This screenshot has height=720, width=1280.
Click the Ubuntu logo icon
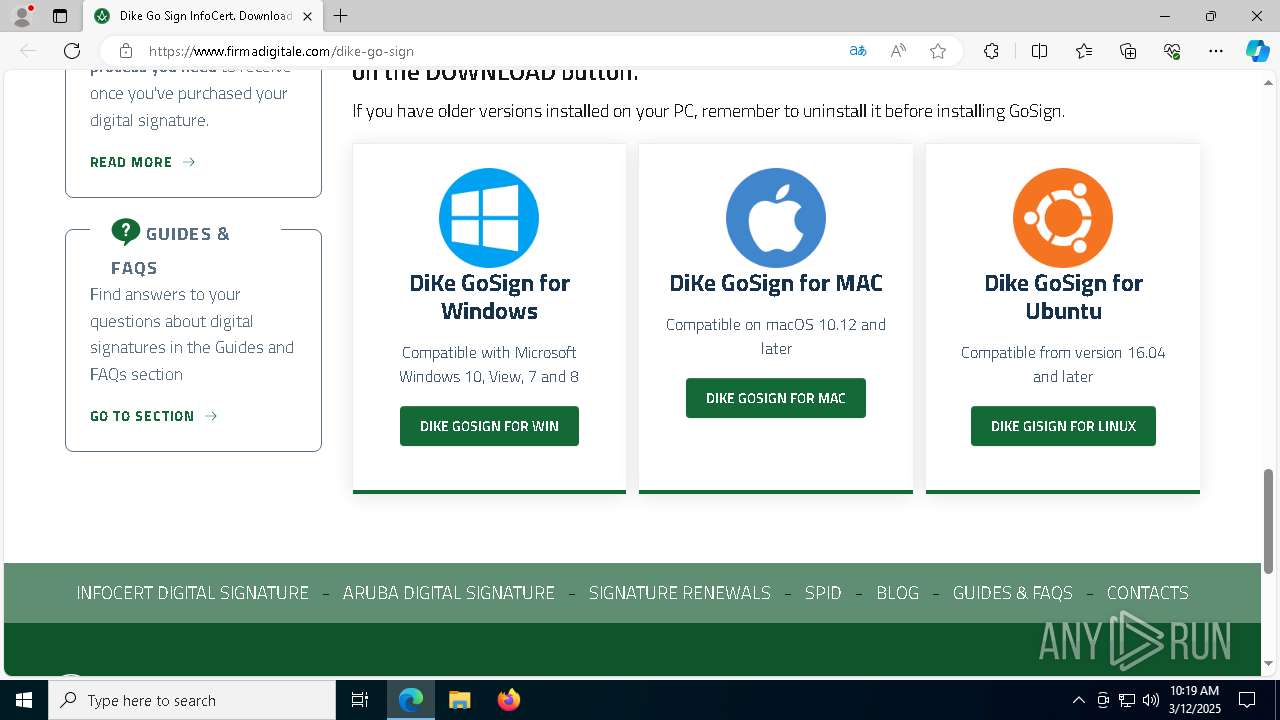[x=1063, y=218]
